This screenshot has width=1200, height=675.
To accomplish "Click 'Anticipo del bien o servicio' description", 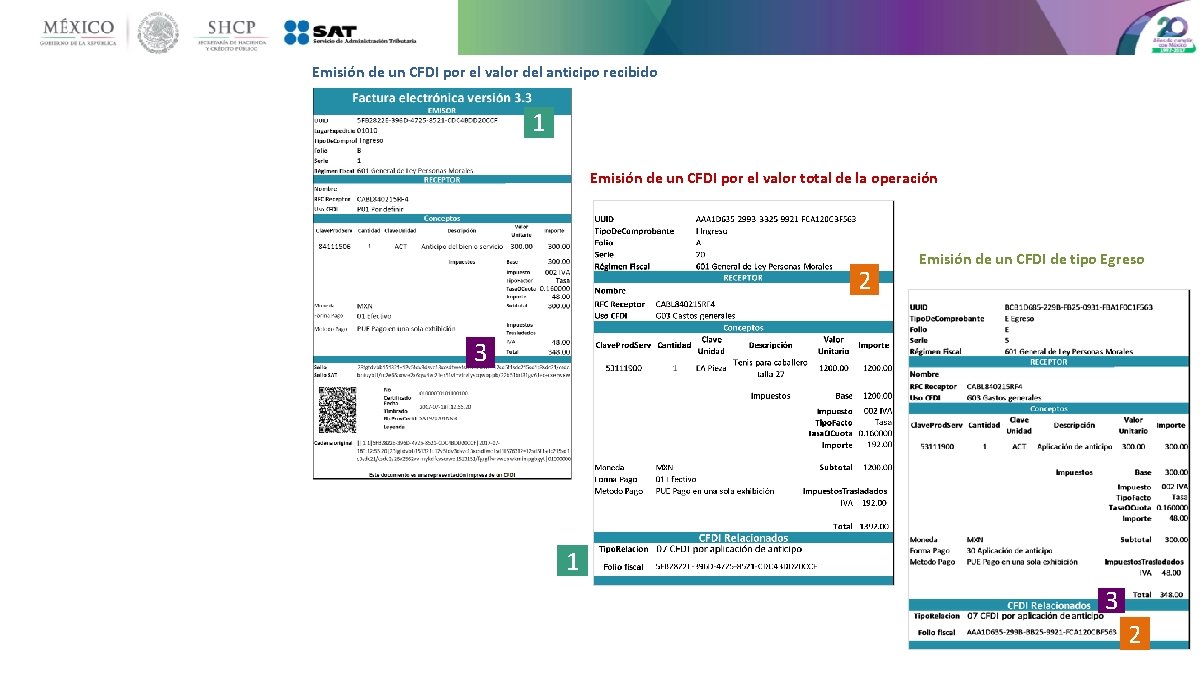I will (x=462, y=245).
